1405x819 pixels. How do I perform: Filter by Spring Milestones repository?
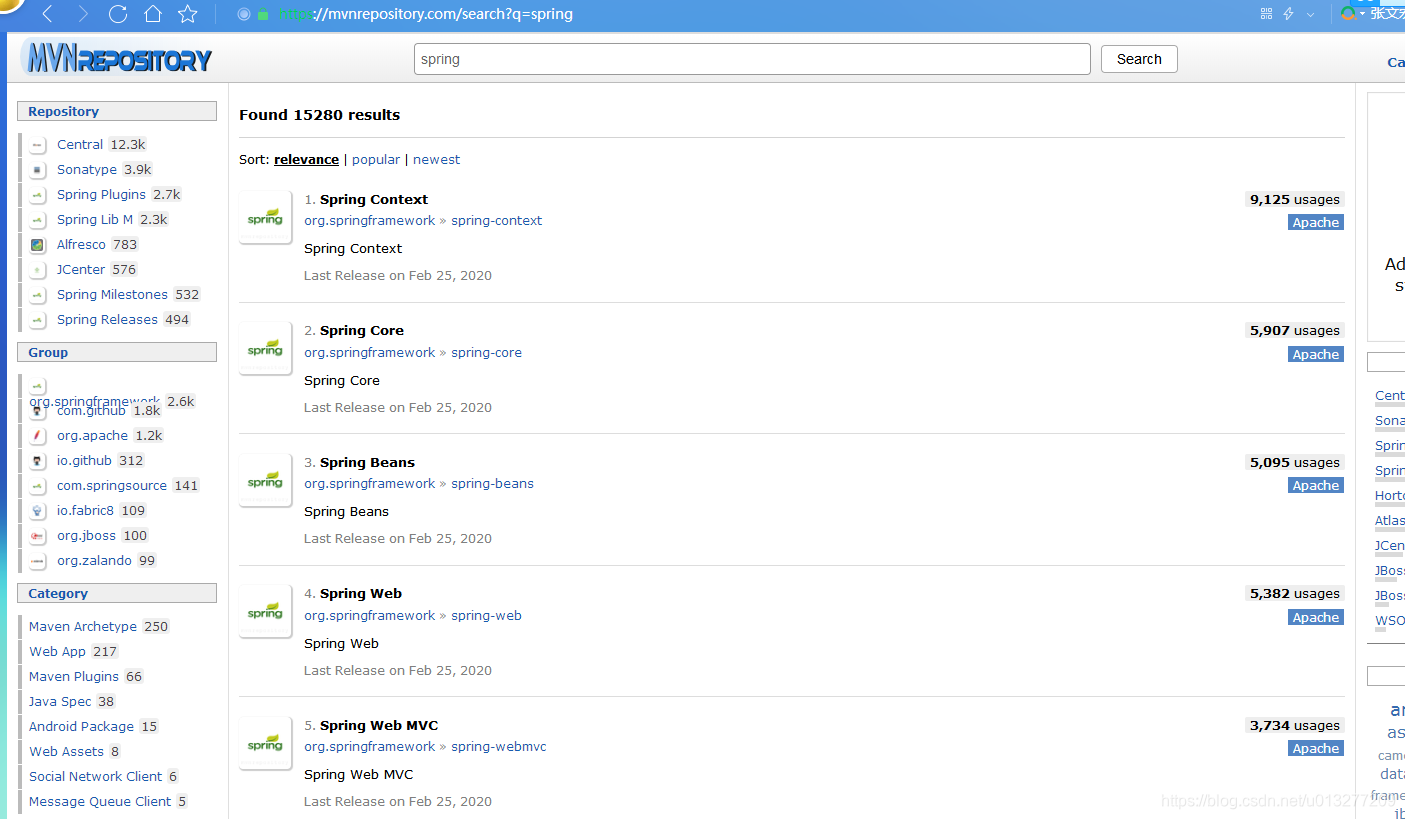pyautogui.click(x=112, y=295)
